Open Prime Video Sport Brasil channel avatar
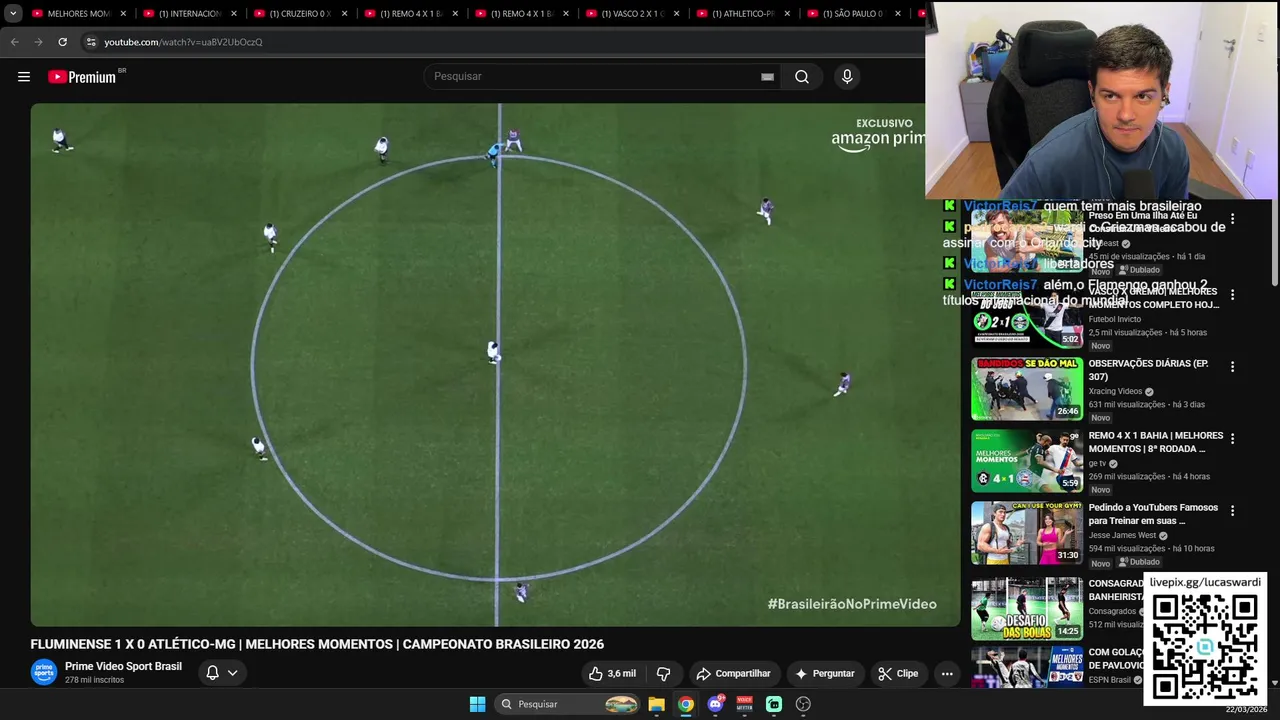The height and width of the screenshot is (720, 1280). point(44,672)
